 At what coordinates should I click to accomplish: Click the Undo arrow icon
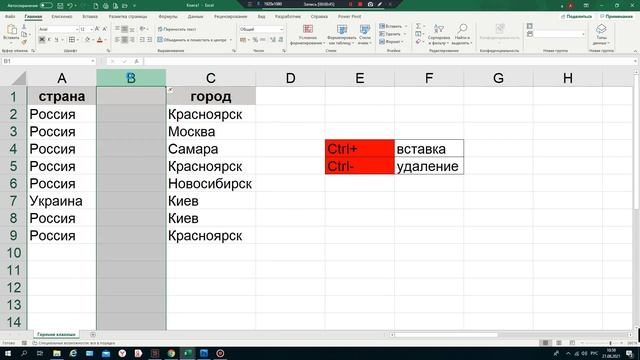click(x=70, y=6)
